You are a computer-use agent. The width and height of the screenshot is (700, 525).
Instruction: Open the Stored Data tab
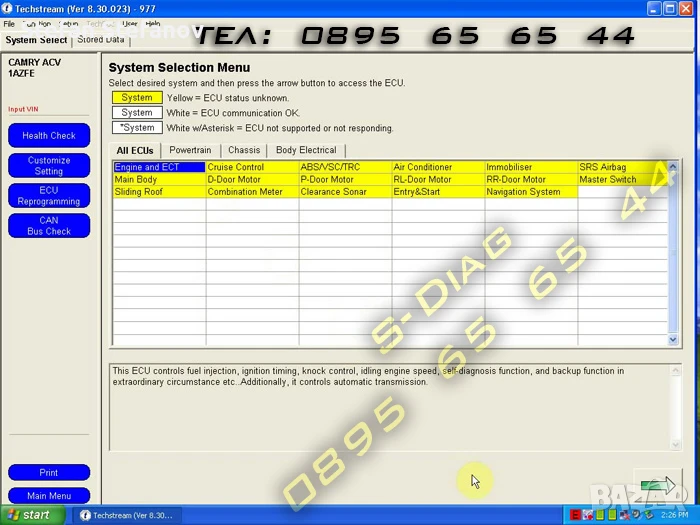[x=101, y=40]
